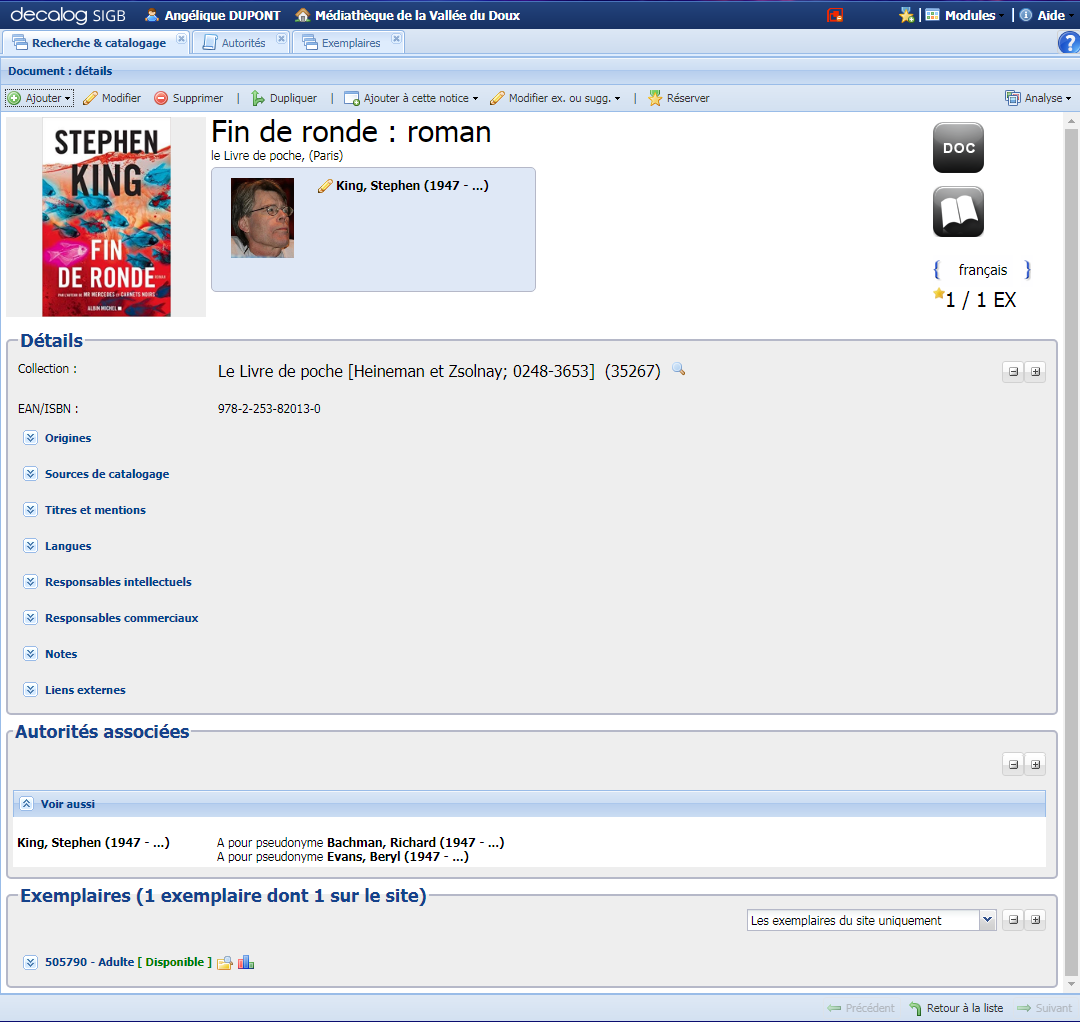The image size is (1080, 1022).
Task: Click the magnifier icon next to collection
Action: [678, 370]
